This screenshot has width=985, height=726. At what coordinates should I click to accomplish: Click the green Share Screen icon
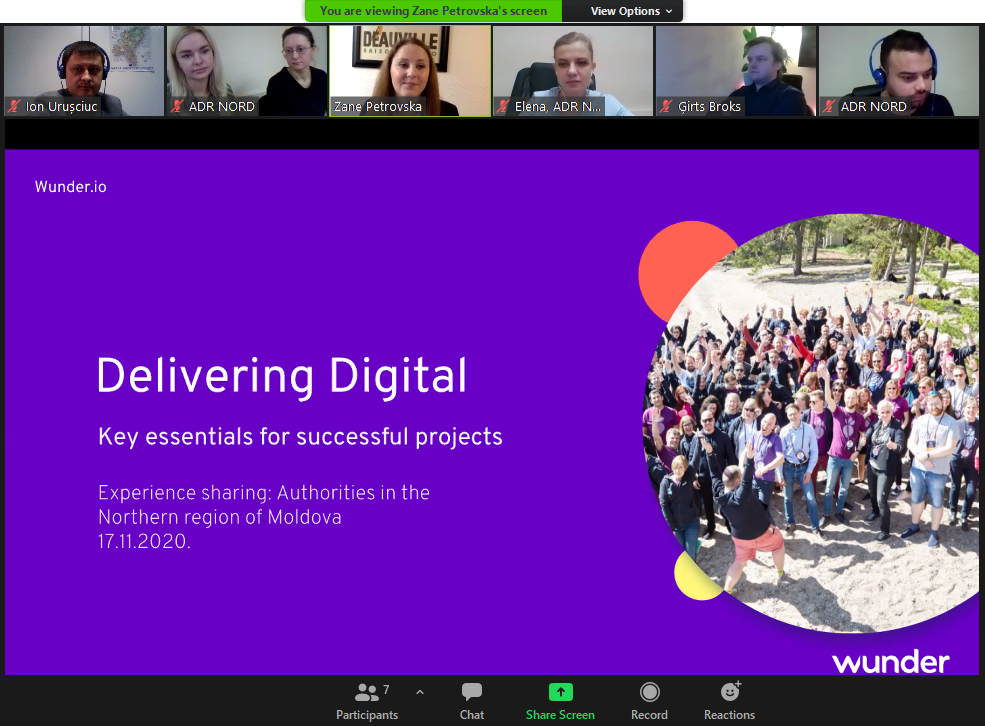point(560,693)
